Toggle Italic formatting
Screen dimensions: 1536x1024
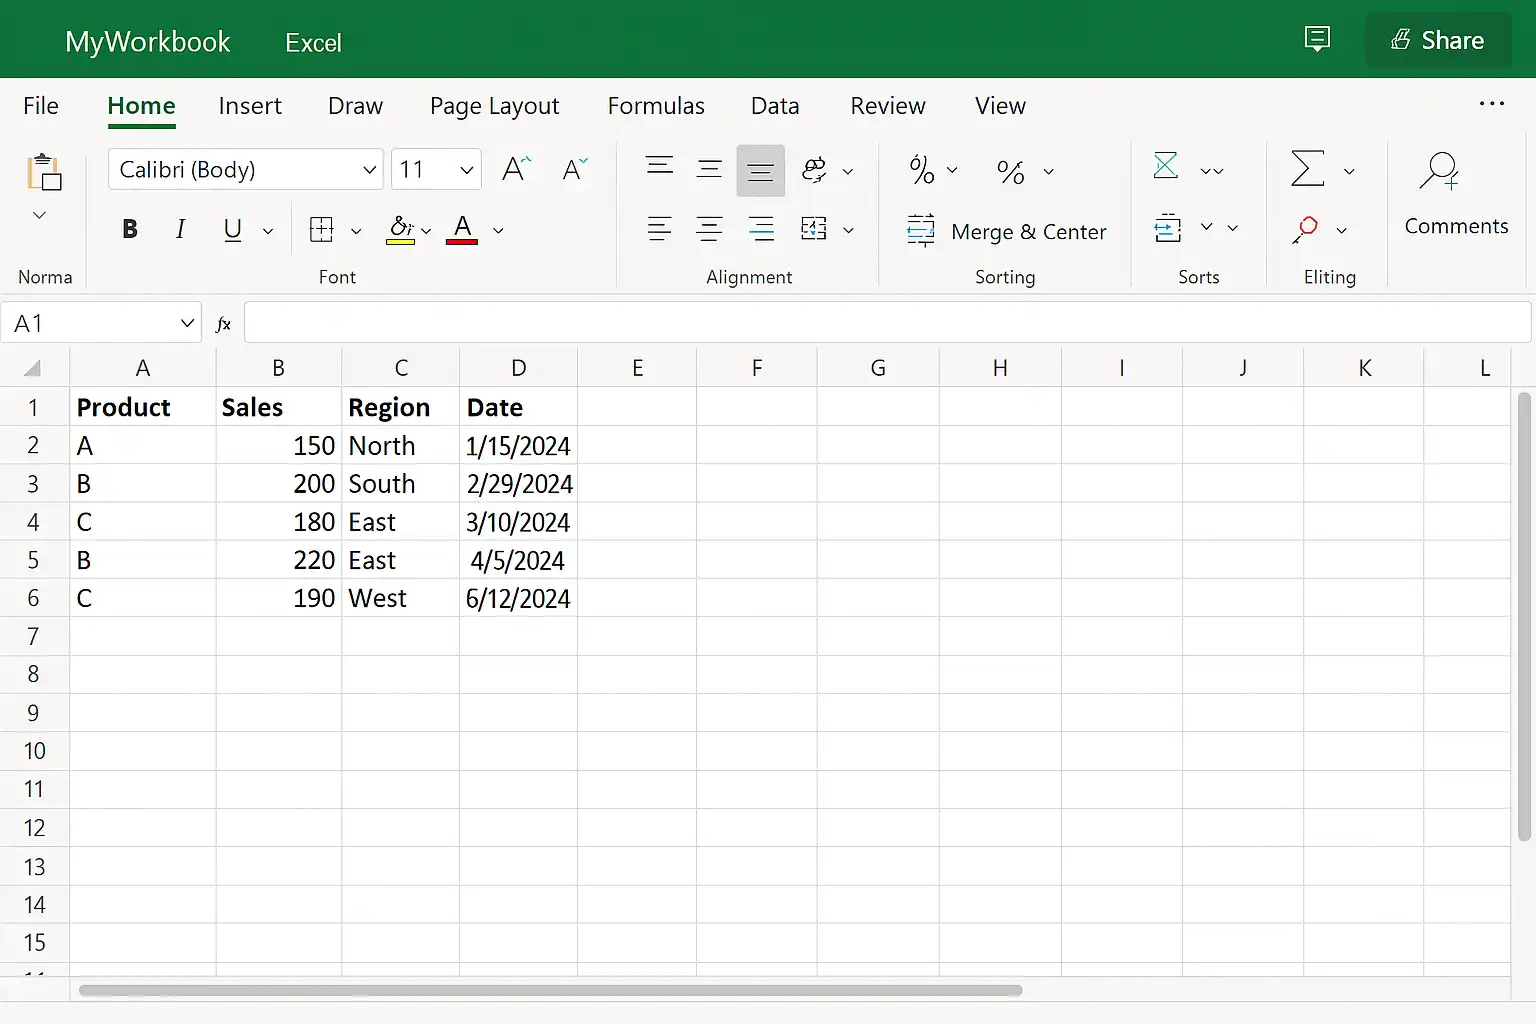coord(180,229)
